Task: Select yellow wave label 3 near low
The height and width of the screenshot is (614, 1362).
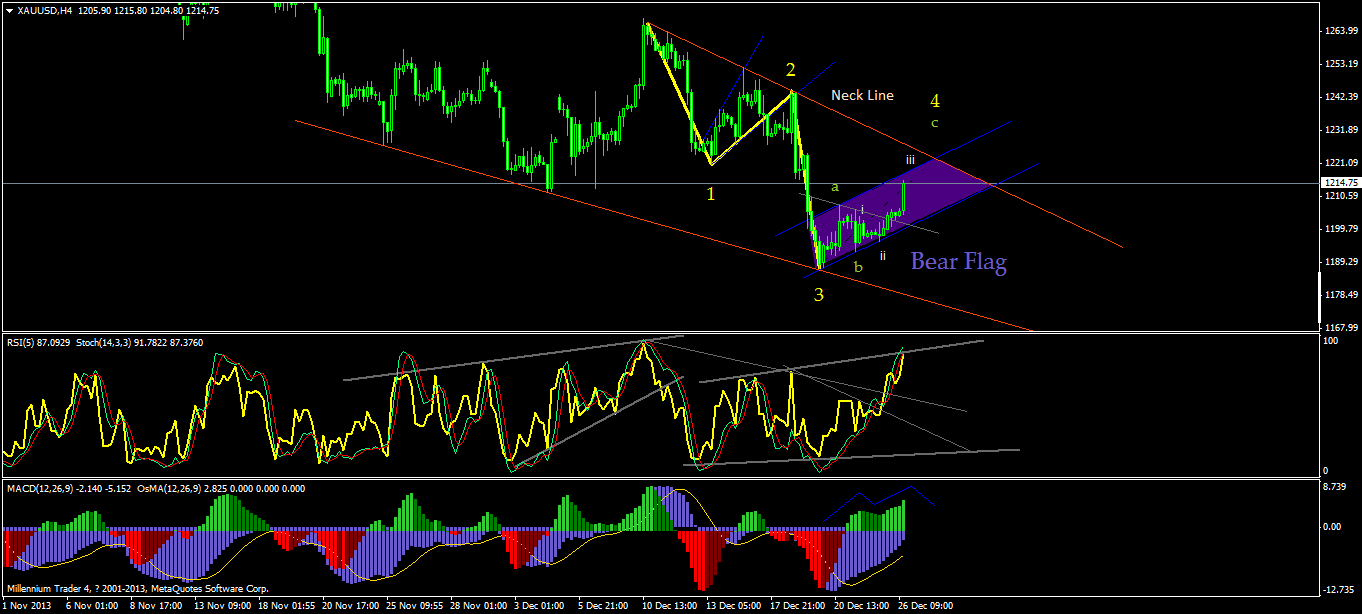Action: (819, 294)
